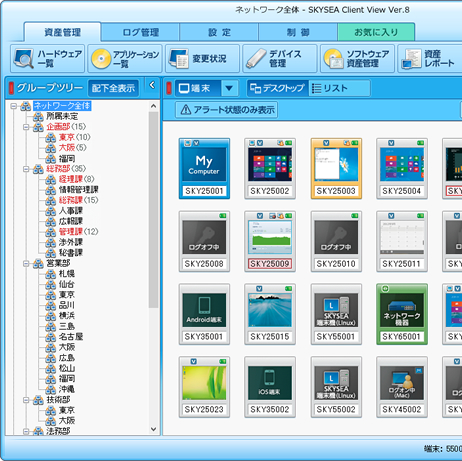Click the 品川 group icon
Viewport: 462px width, 461px height.
coord(51,305)
